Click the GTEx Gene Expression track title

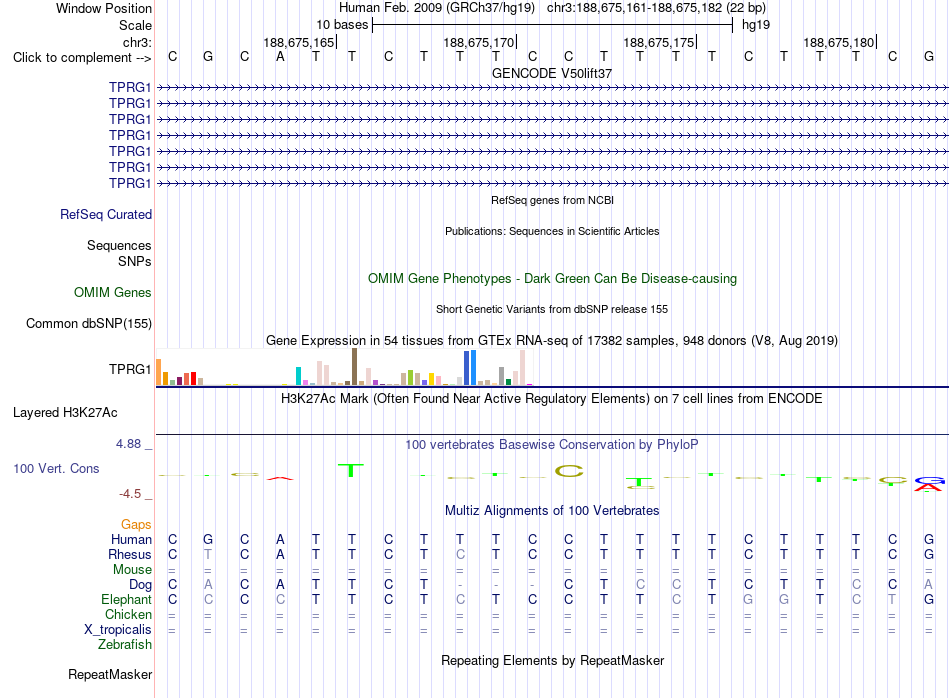[x=552, y=341]
